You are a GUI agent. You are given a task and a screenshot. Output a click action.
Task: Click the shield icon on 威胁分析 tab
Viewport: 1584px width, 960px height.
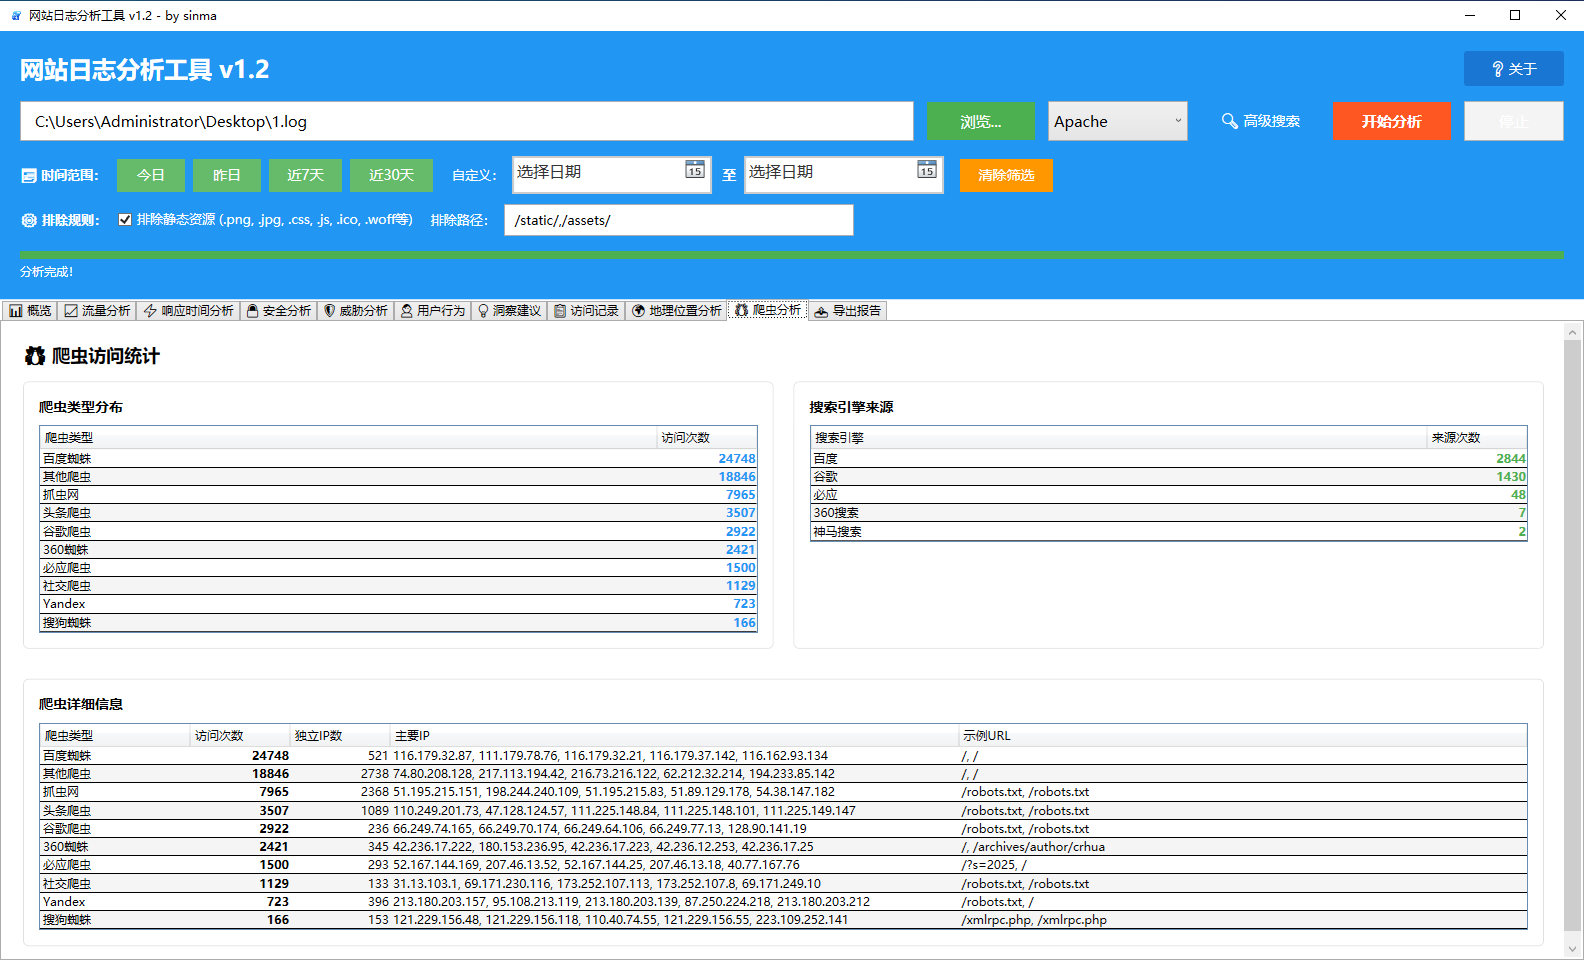tap(330, 311)
